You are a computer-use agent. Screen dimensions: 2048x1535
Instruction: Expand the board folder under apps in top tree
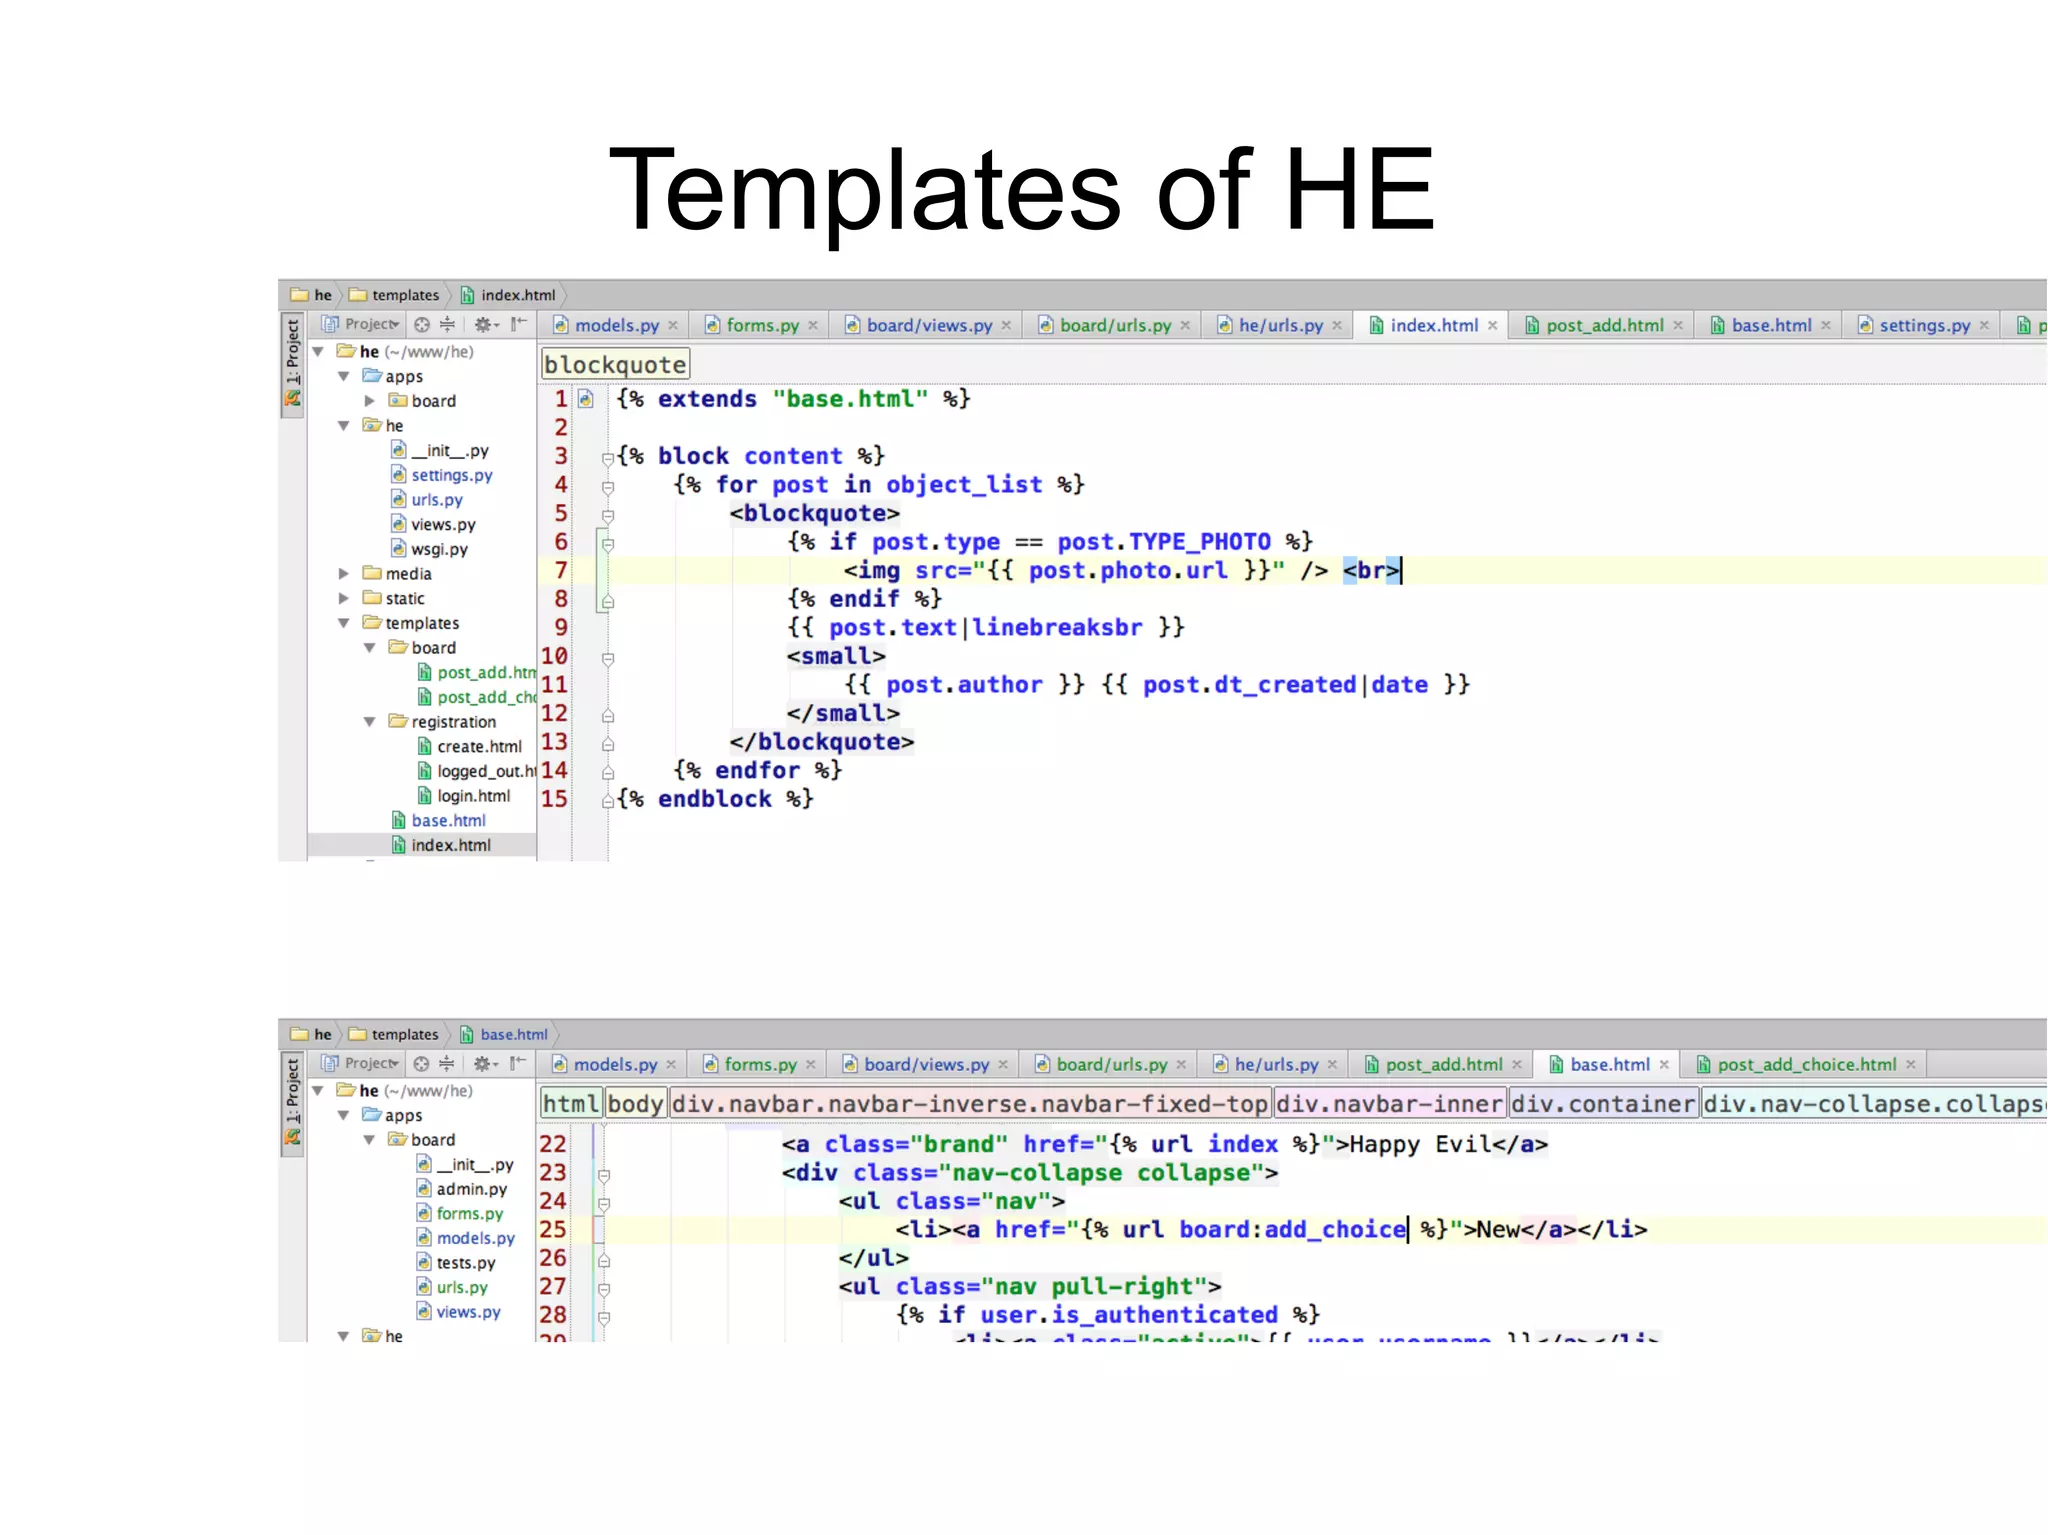click(x=369, y=401)
